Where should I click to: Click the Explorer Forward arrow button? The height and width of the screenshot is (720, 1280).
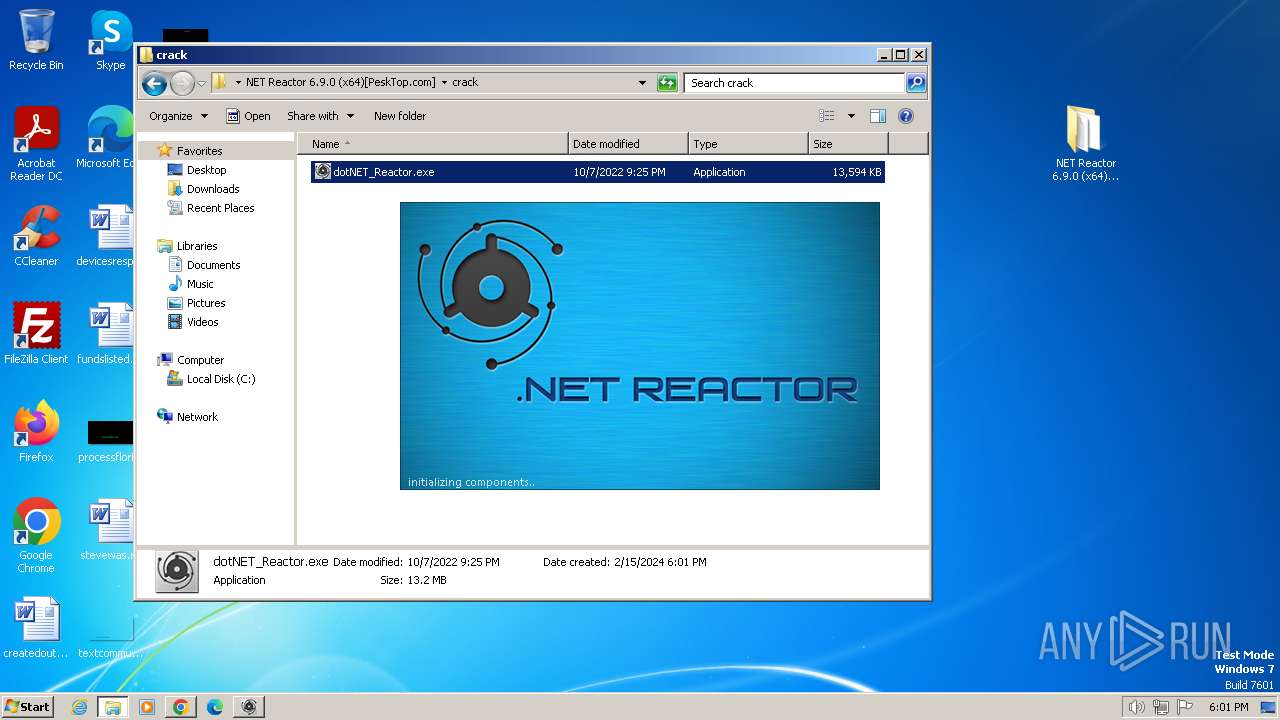[182, 83]
